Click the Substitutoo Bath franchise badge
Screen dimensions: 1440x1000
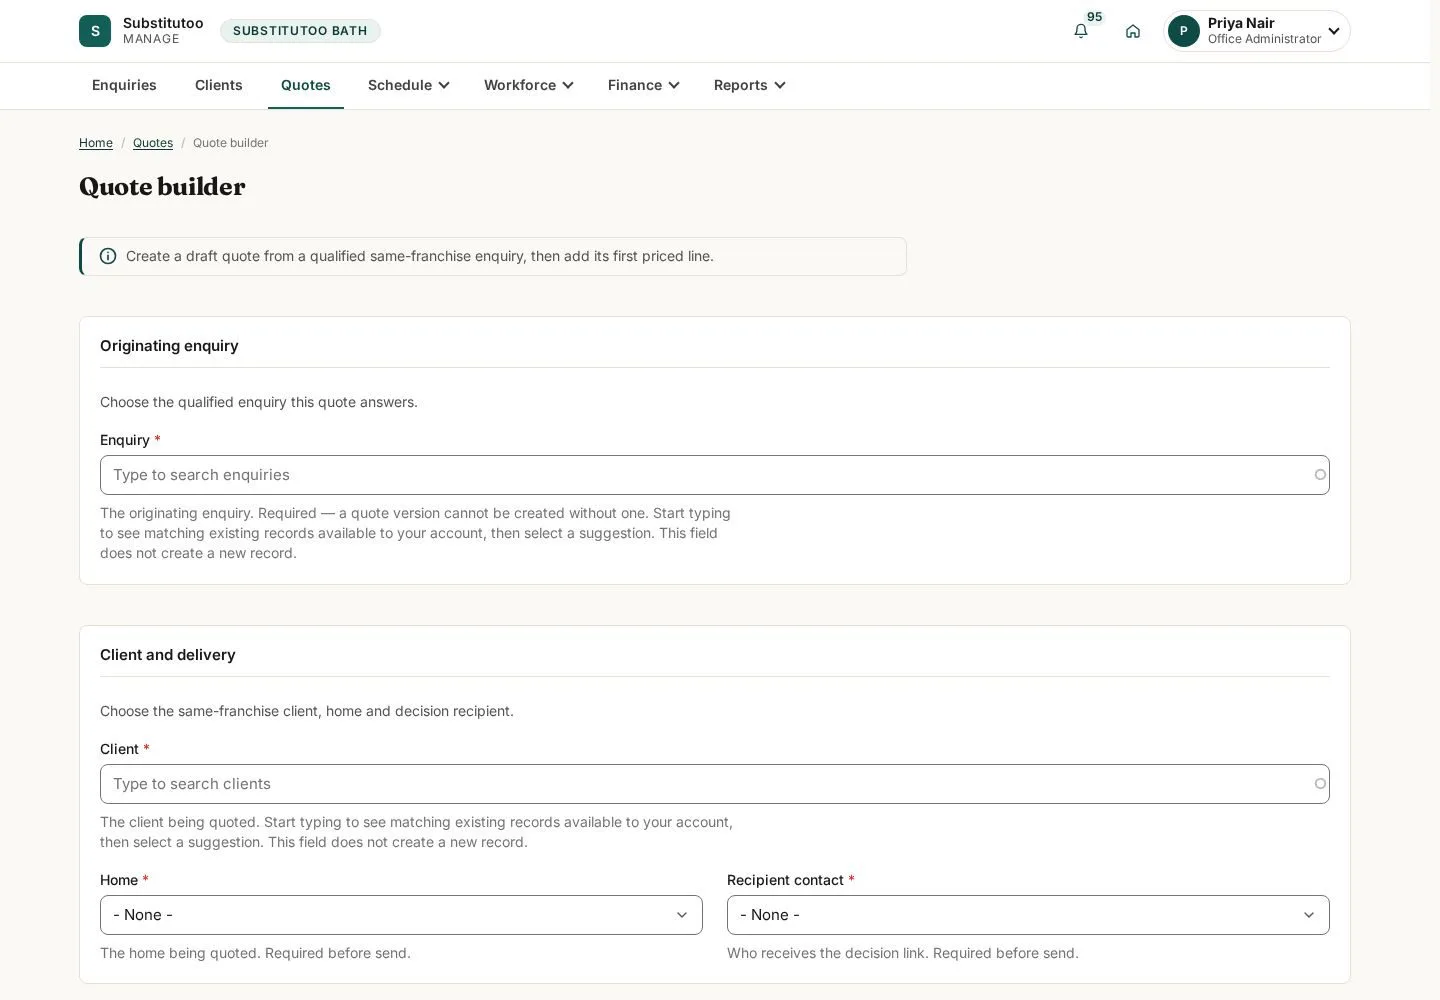click(x=300, y=31)
